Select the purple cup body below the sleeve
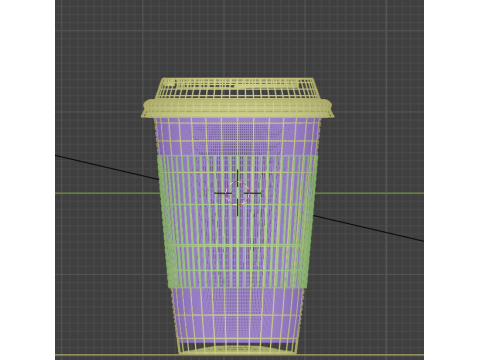The image size is (480, 360). point(237,317)
